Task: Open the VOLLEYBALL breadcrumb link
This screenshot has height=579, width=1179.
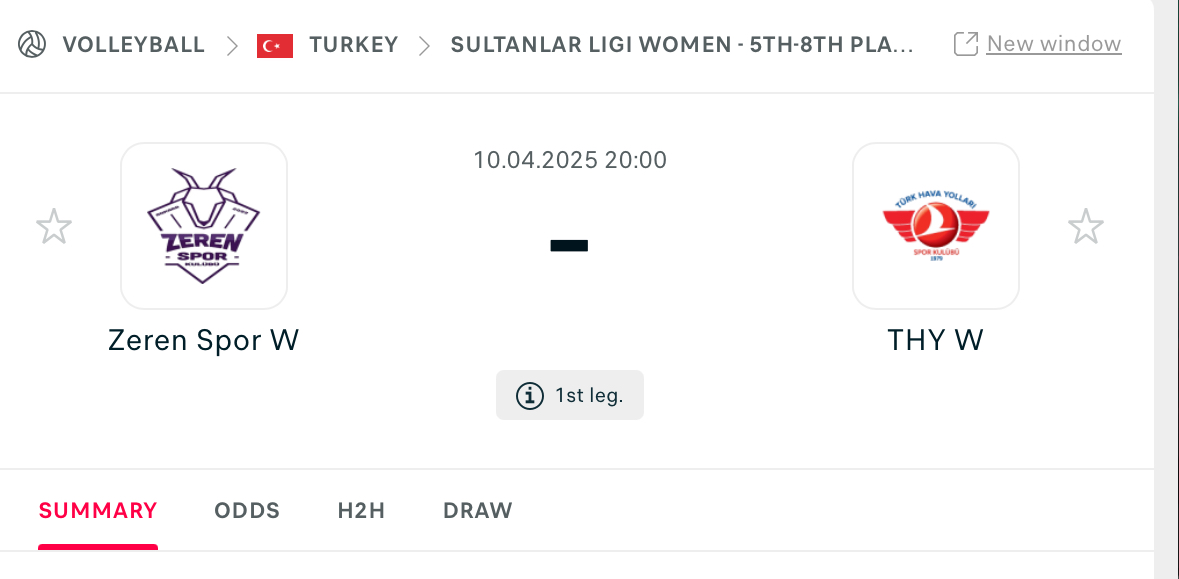Action: [134, 44]
